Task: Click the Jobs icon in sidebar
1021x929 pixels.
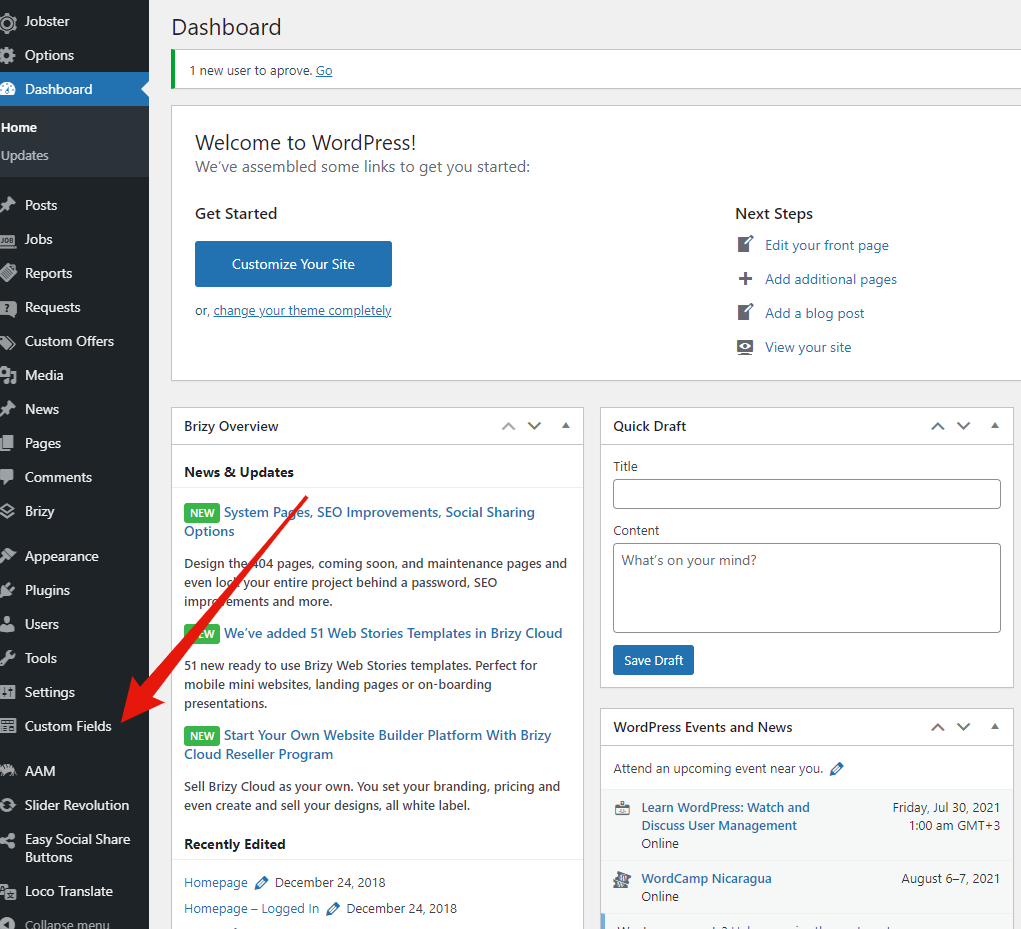Action: [7, 240]
